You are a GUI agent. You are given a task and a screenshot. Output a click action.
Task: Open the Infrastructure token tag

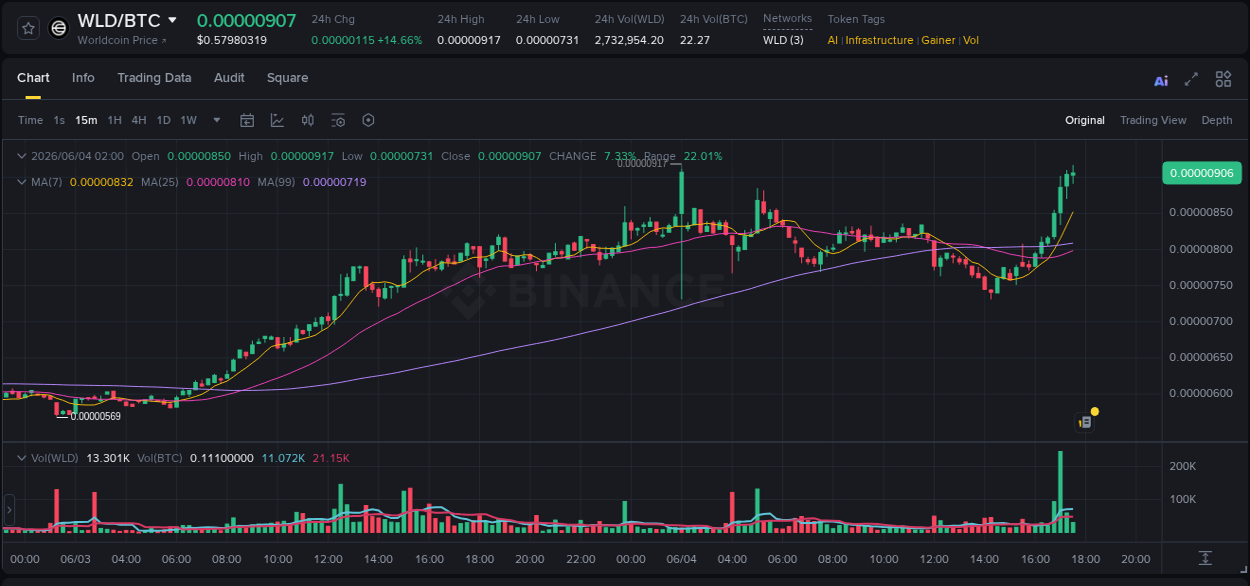pos(879,40)
